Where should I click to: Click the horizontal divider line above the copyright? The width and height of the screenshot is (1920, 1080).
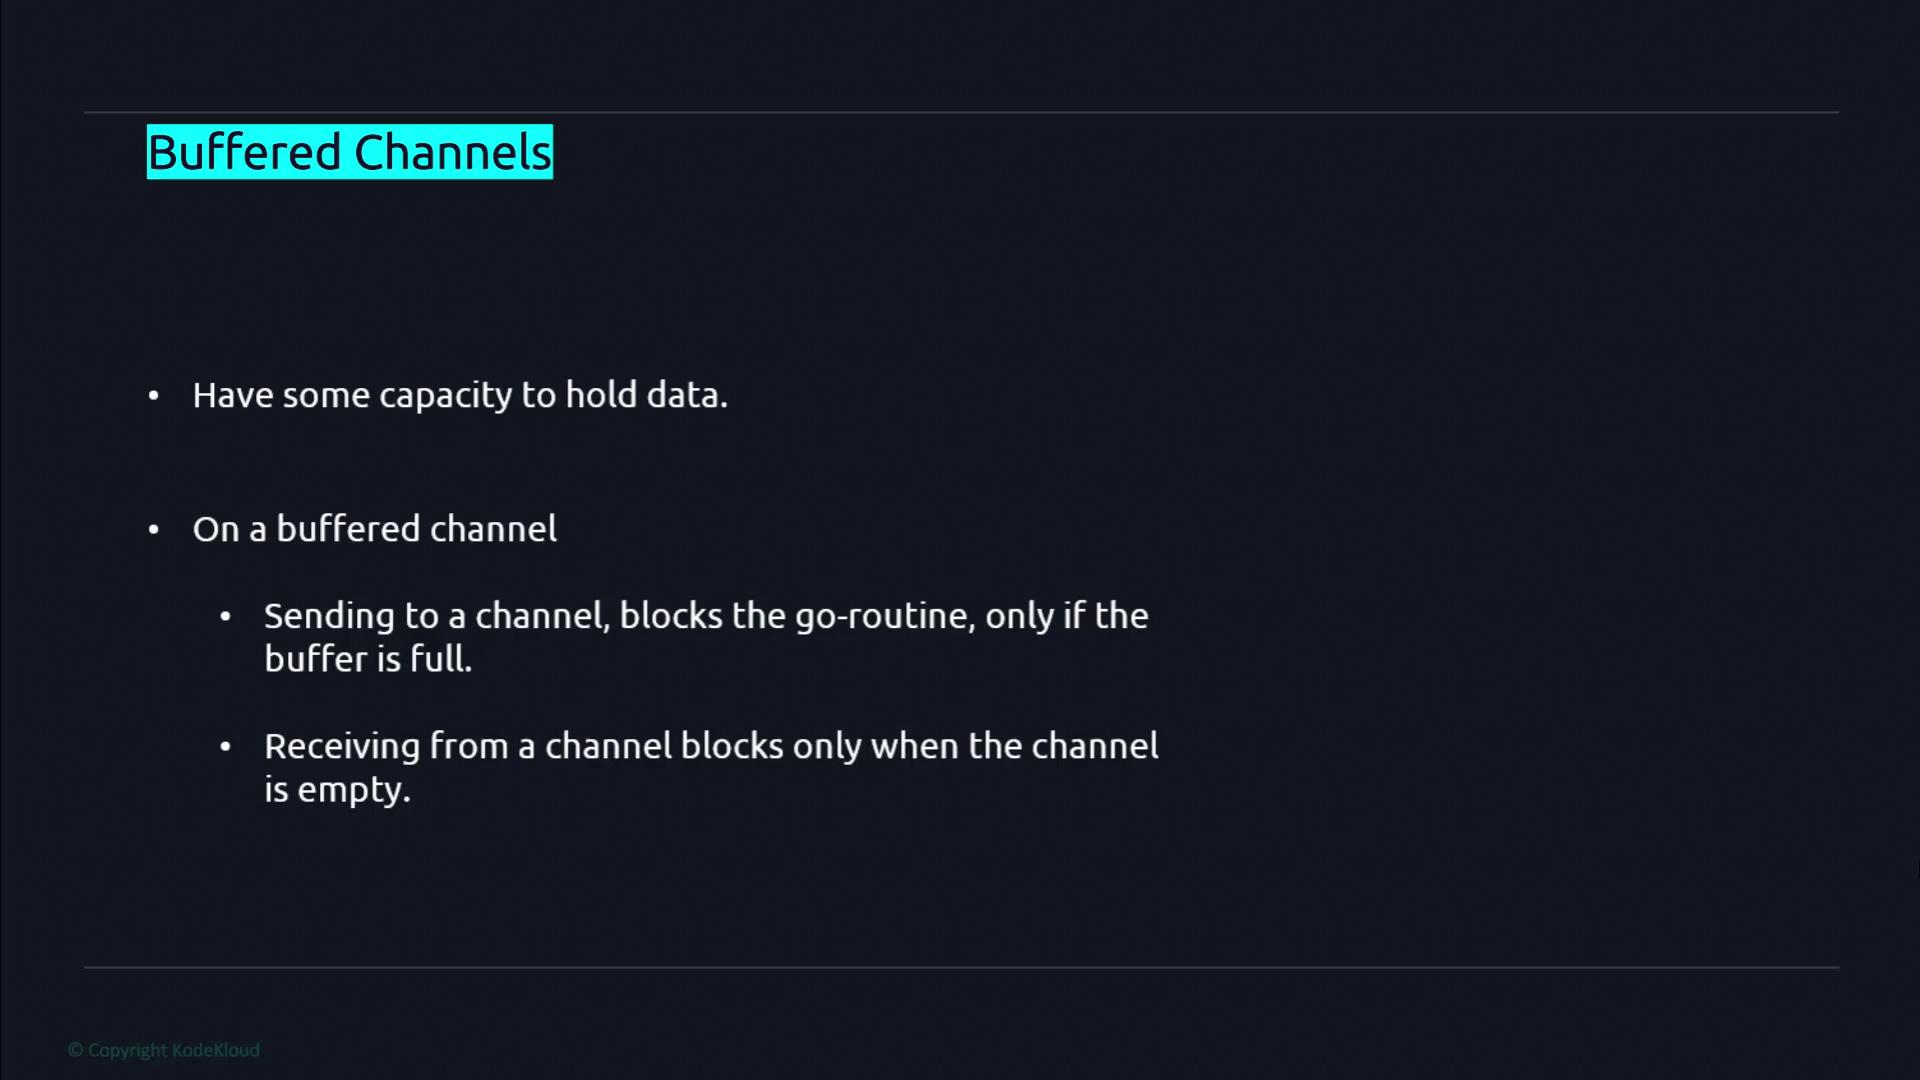[960, 967]
